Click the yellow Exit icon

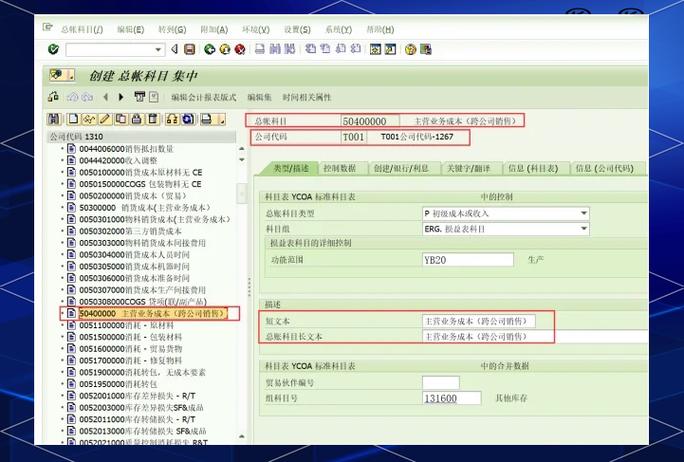coord(225,49)
